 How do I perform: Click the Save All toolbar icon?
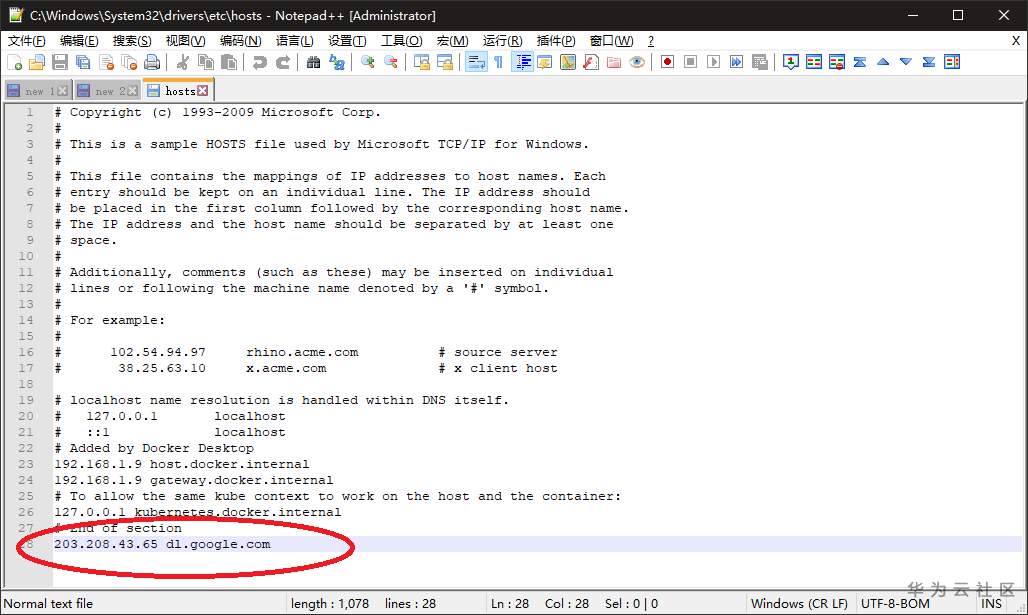pyautogui.click(x=83, y=62)
